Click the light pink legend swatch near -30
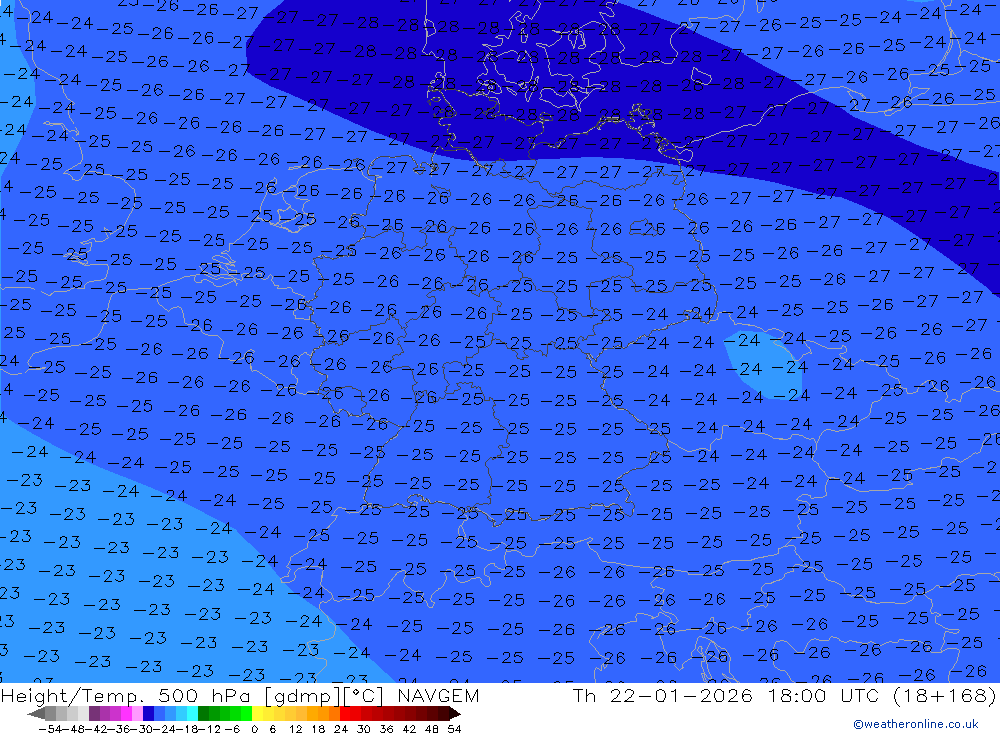This screenshot has height=733, width=1000. coord(137,714)
